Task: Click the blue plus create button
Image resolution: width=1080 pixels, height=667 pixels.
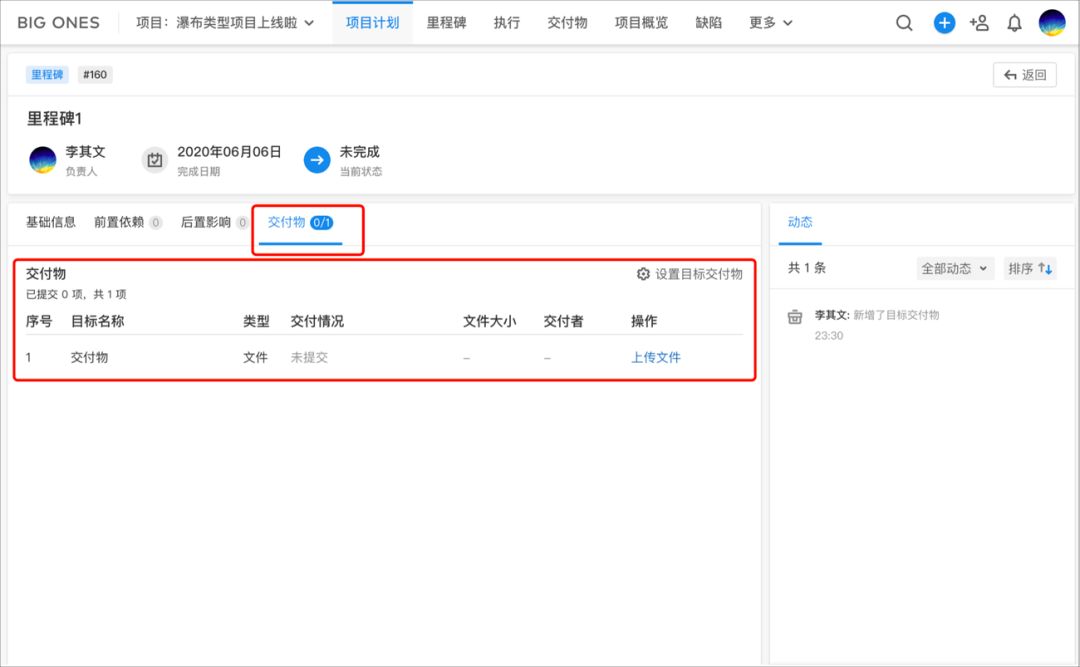Action: pos(944,23)
